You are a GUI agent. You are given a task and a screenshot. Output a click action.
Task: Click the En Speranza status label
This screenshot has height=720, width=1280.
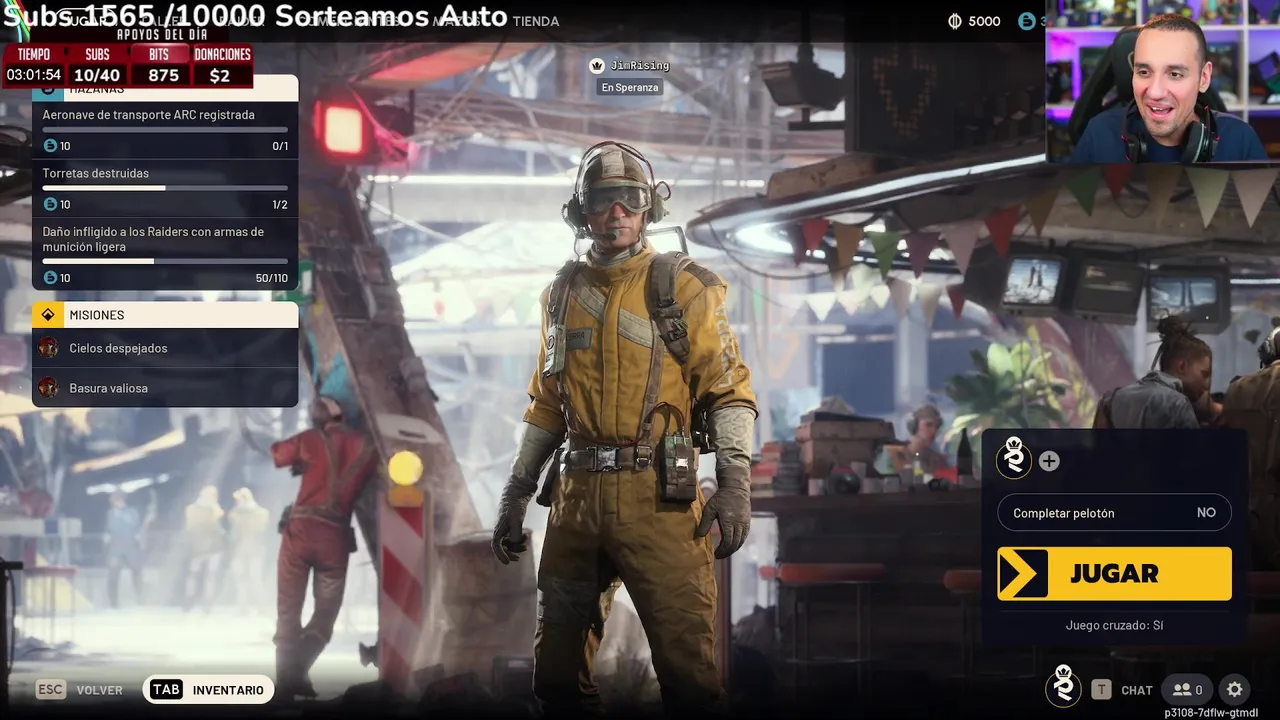click(630, 88)
